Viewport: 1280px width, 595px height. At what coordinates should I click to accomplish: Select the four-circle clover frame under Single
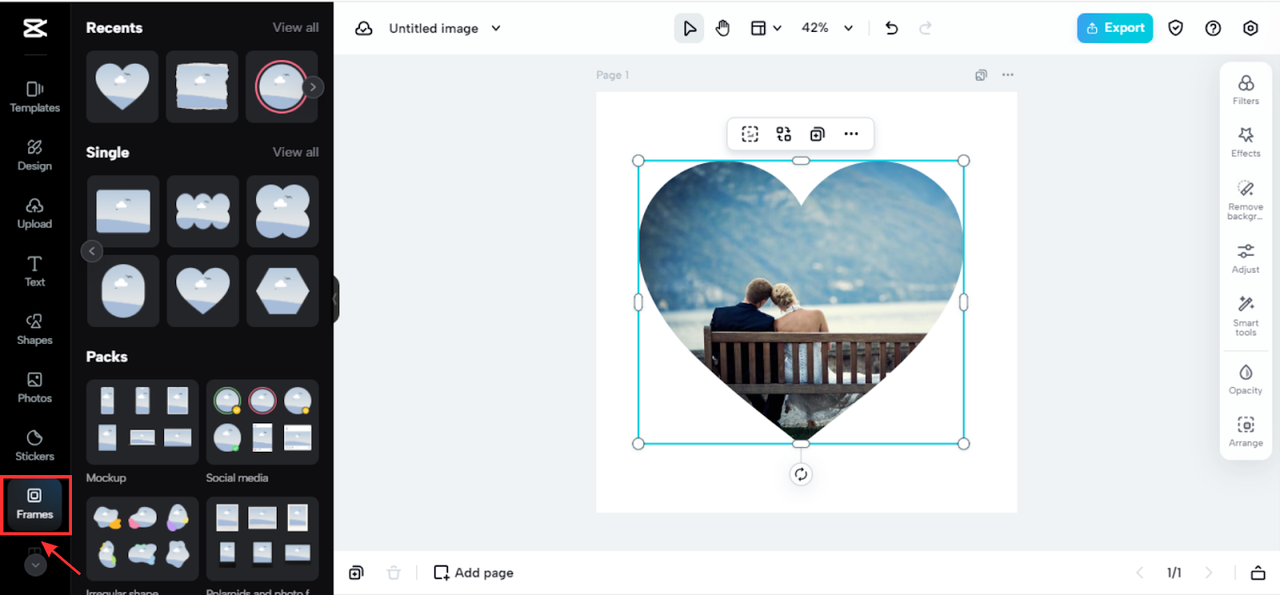[283, 211]
